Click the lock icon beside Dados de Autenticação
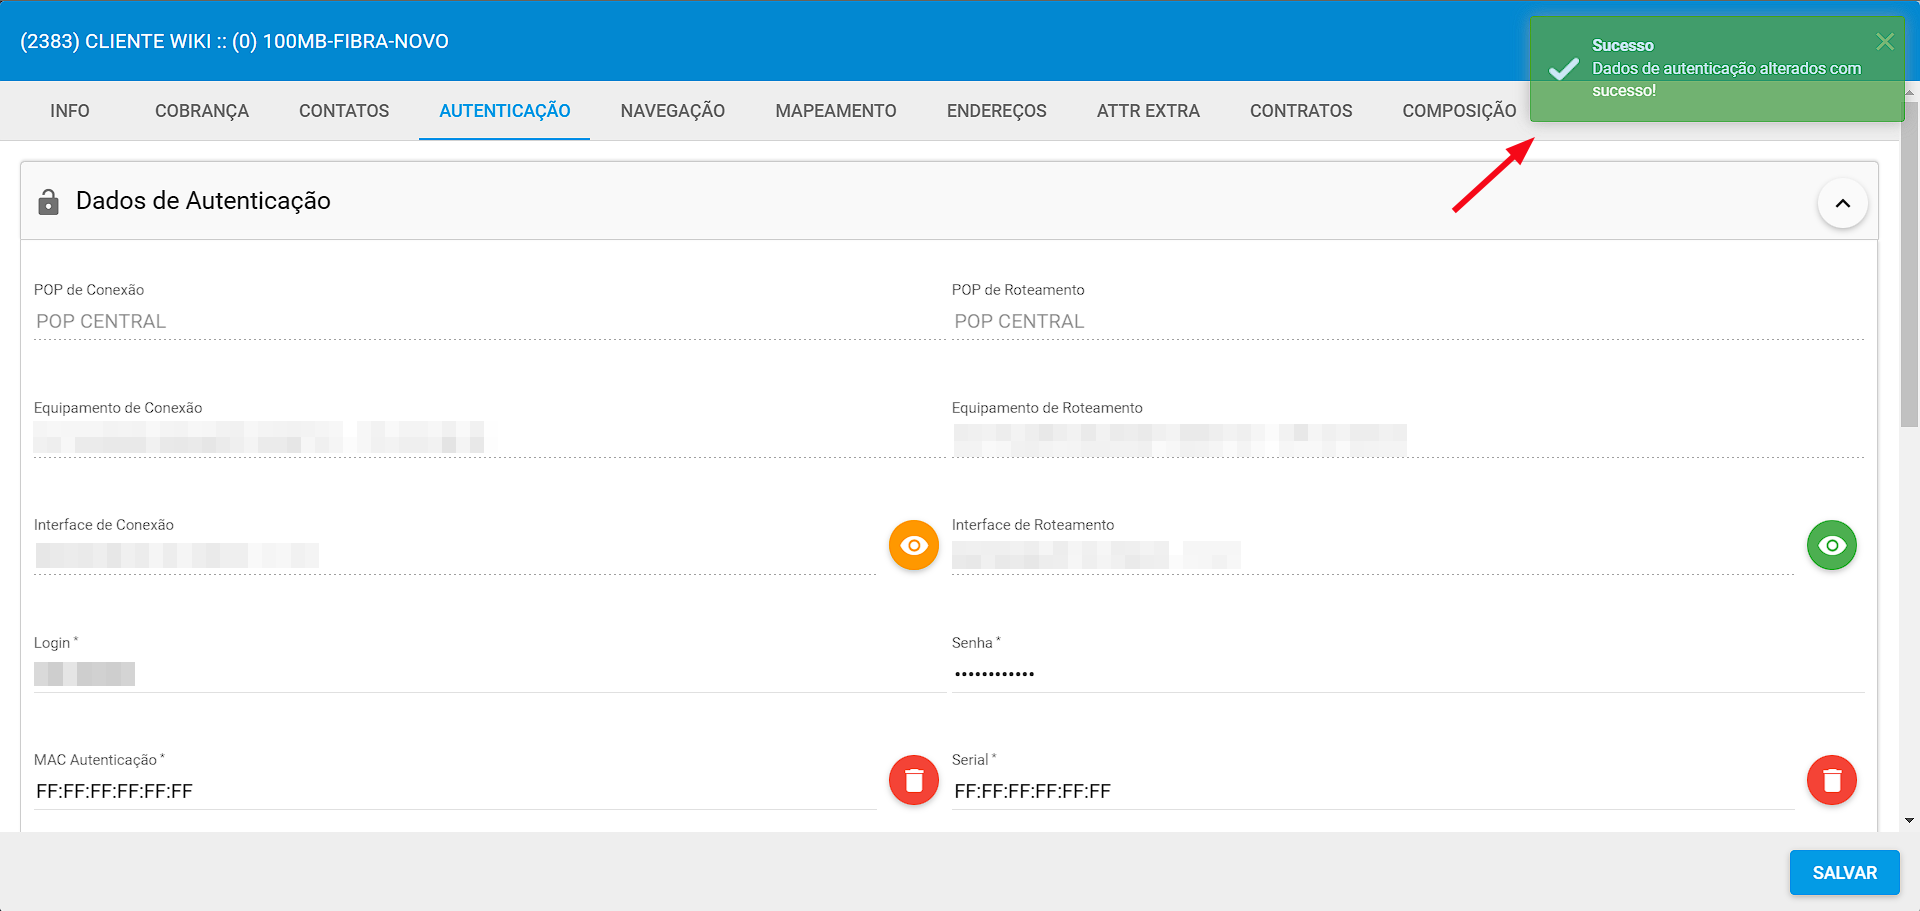The height and width of the screenshot is (911, 1920). [x=48, y=201]
